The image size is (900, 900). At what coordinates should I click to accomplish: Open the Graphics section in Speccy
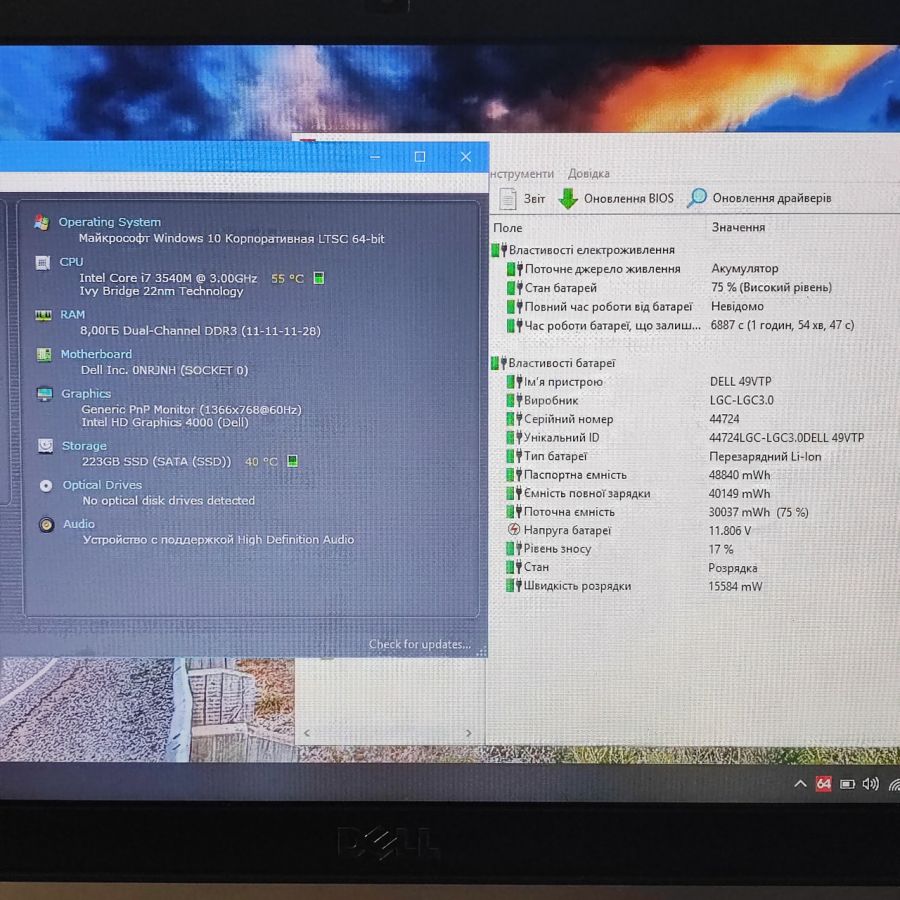86,394
